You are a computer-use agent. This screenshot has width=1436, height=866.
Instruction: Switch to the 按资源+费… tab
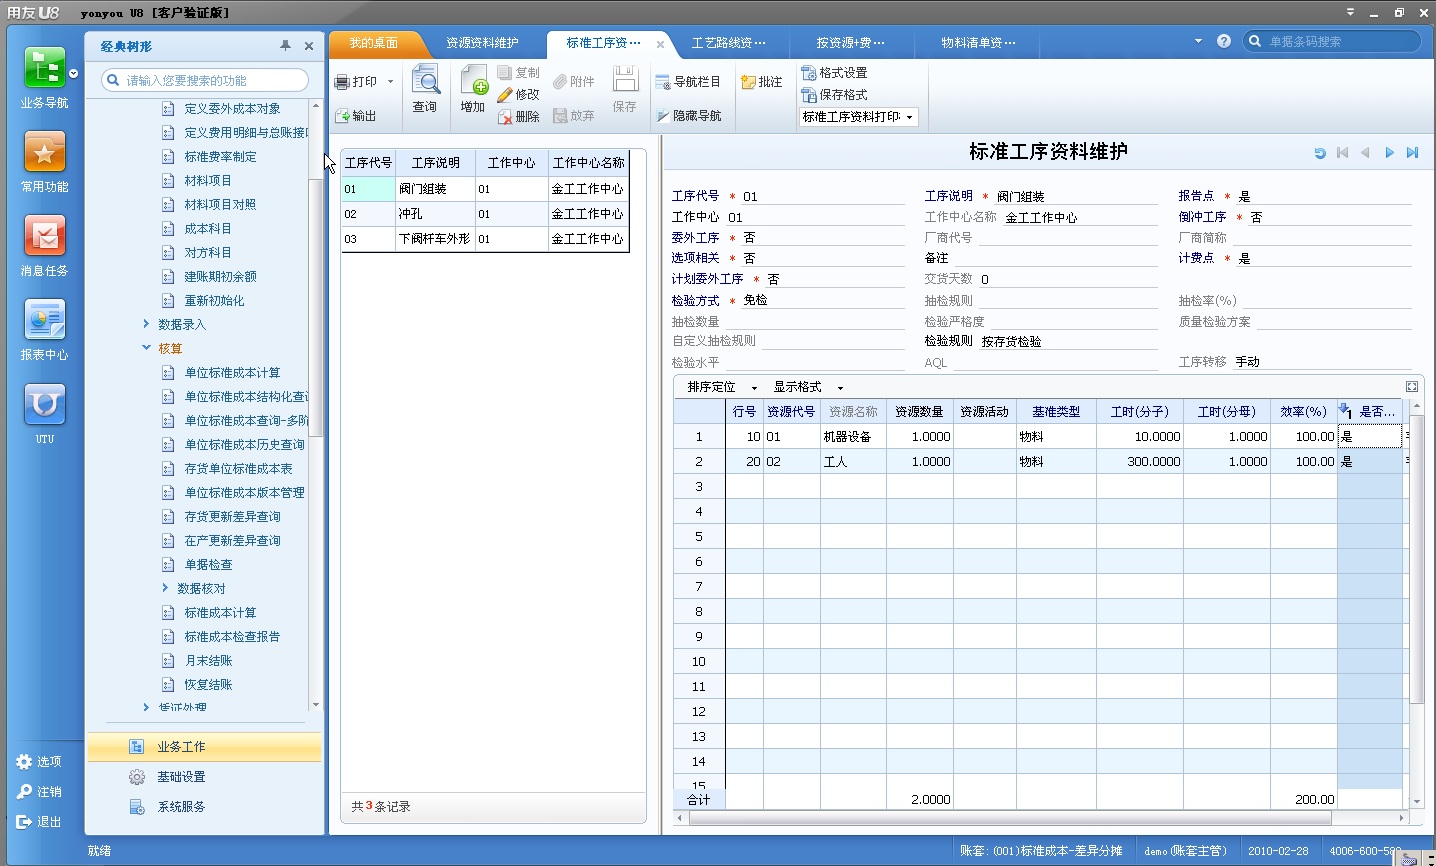(850, 43)
